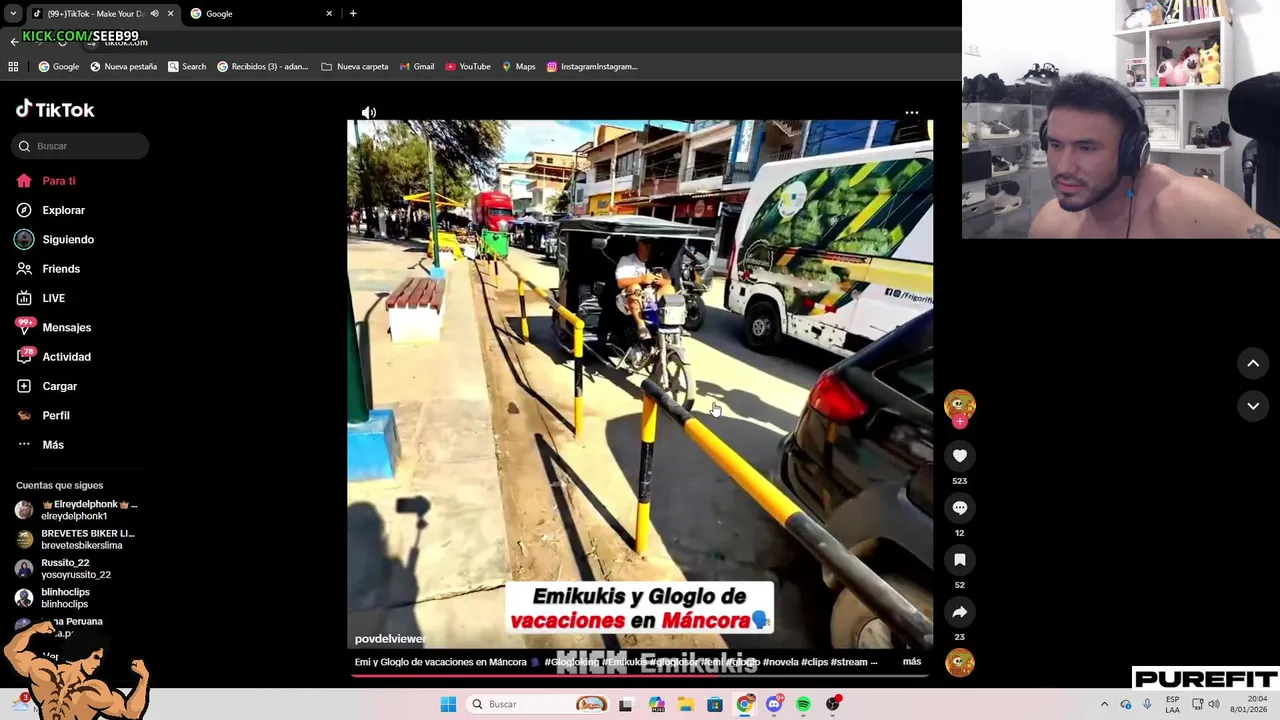Screen dimensions: 1280x720
Task: Follow the creator with the plus badge
Action: (x=960, y=422)
